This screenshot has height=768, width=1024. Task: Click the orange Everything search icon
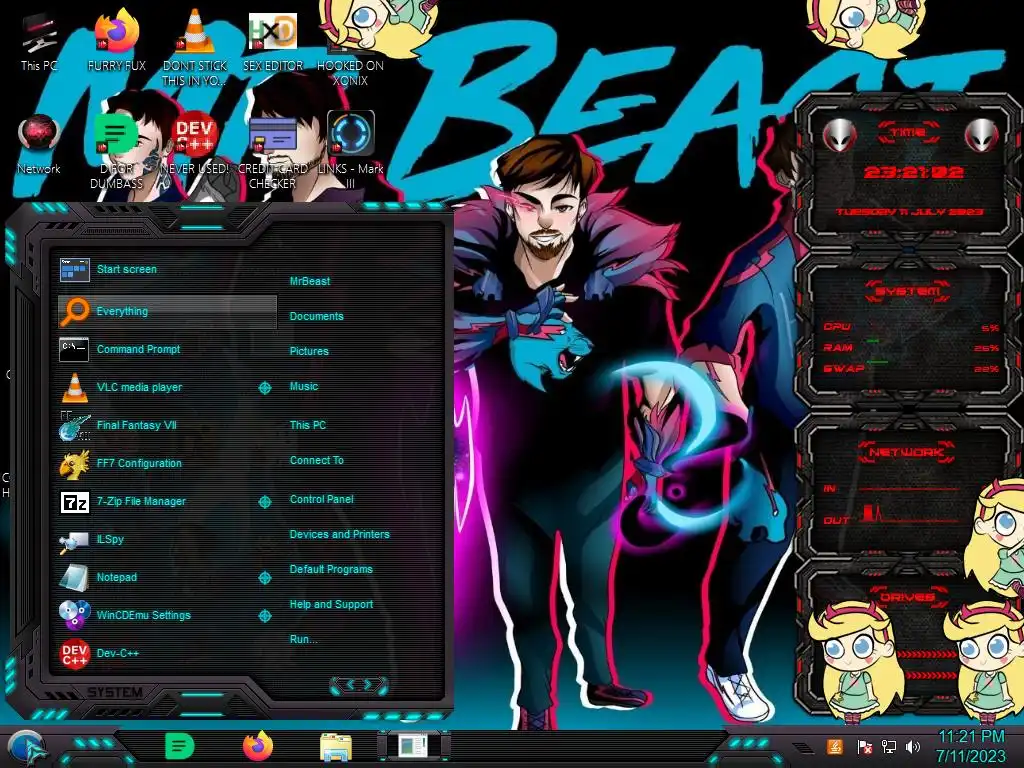click(74, 311)
